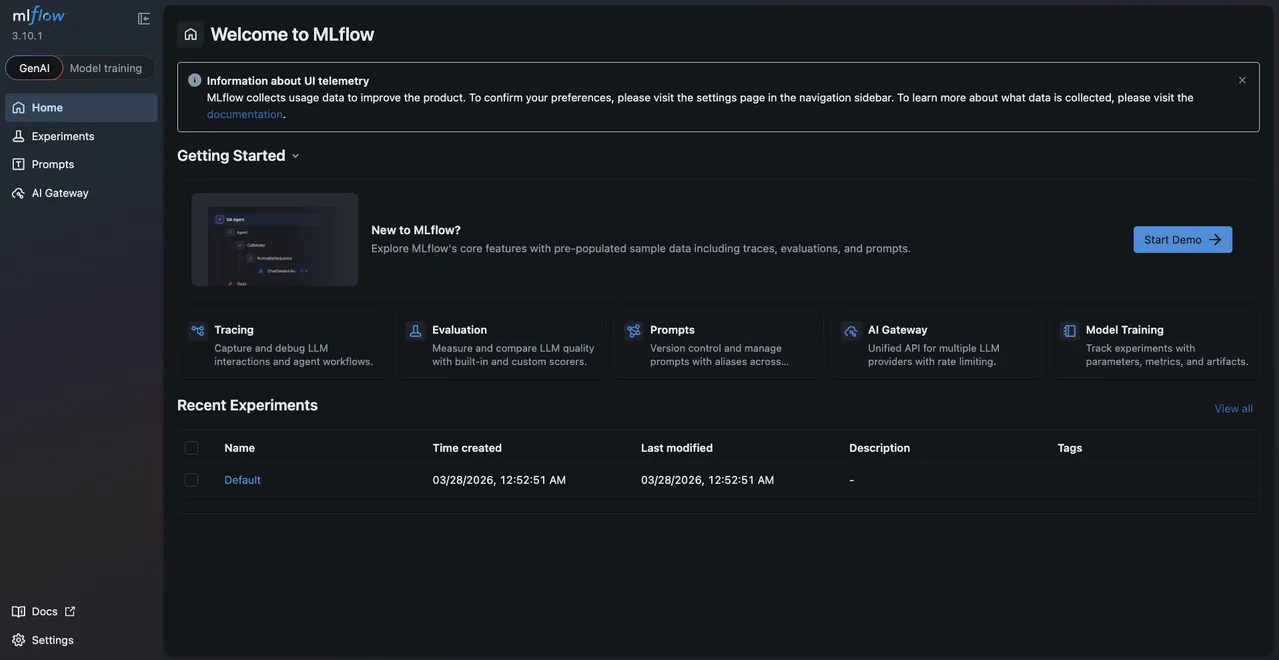Screen dimensions: 1279x660
Task: Collapse the sidebar with the toggle icon
Action: pyautogui.click(x=144, y=19)
